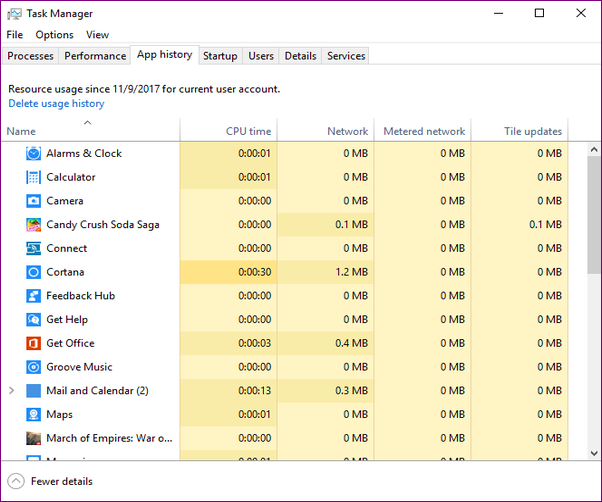Select the March of Empires row
Screen dimensions: 602x502
[109, 438]
